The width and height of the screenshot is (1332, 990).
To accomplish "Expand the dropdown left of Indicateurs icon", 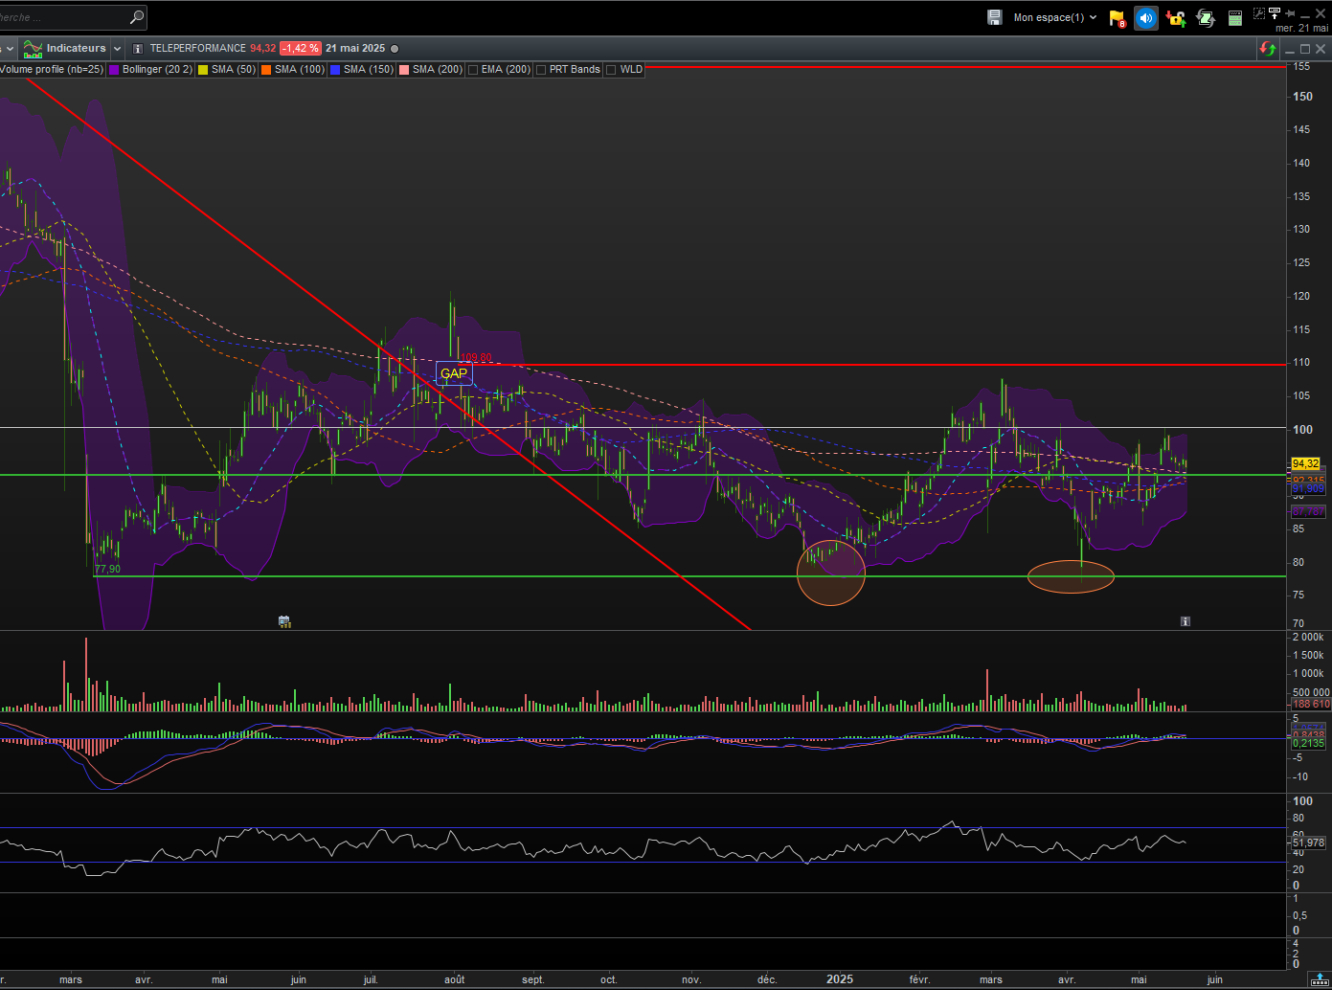I will coord(9,48).
